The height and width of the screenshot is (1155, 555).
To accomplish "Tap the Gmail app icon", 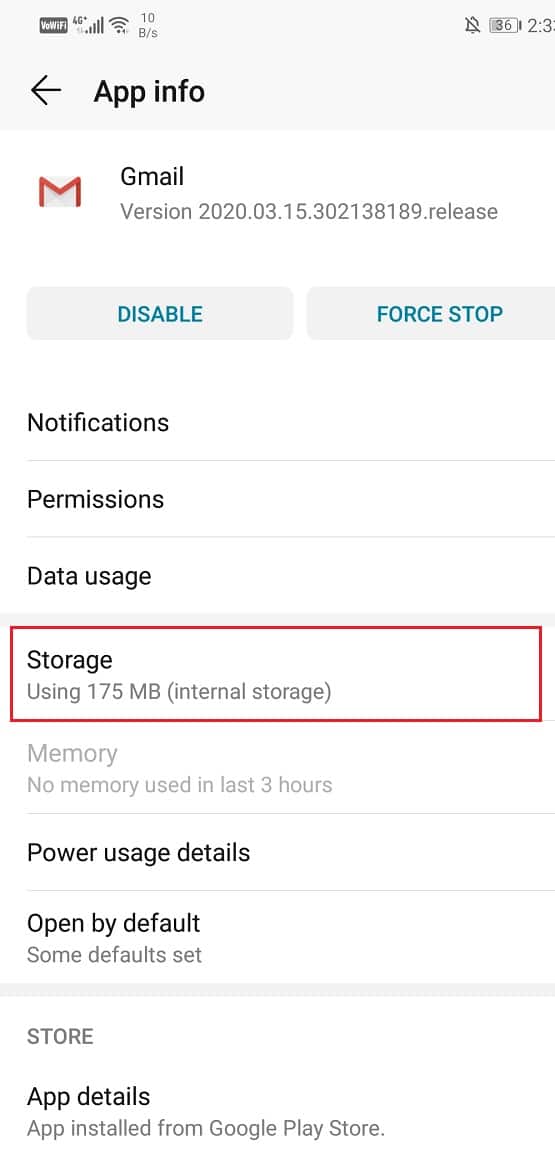I will click(59, 192).
